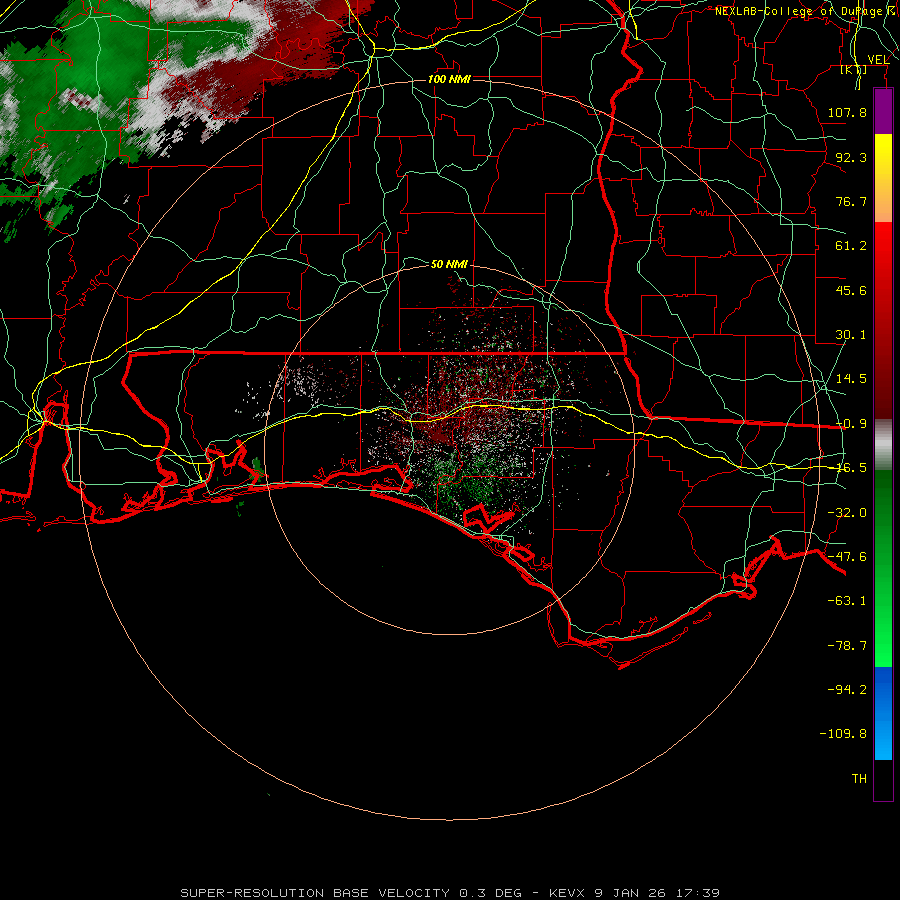
Task: Click the blue segment of velocity color bar
Action: [883, 713]
